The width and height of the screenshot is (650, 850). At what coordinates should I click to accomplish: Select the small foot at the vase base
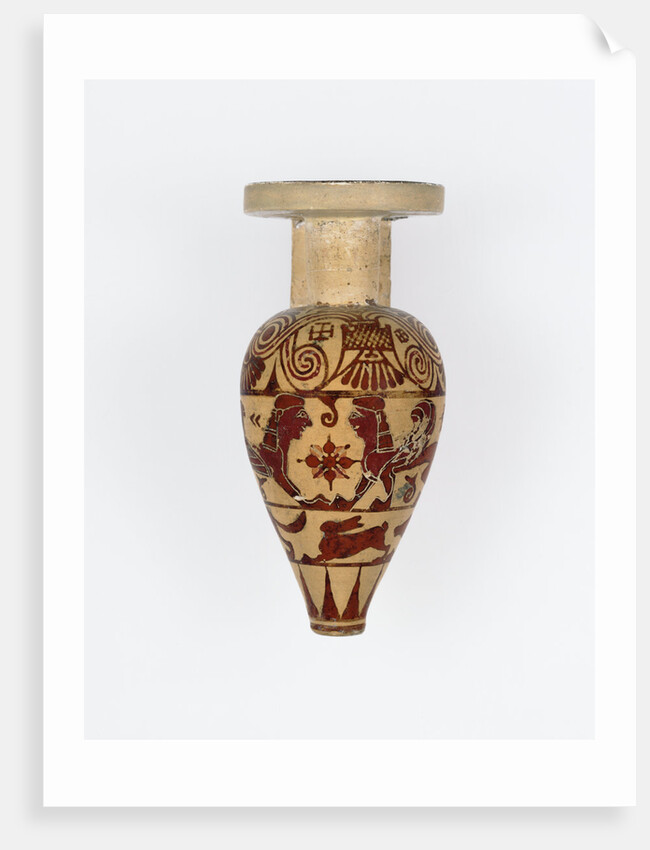click(338, 627)
